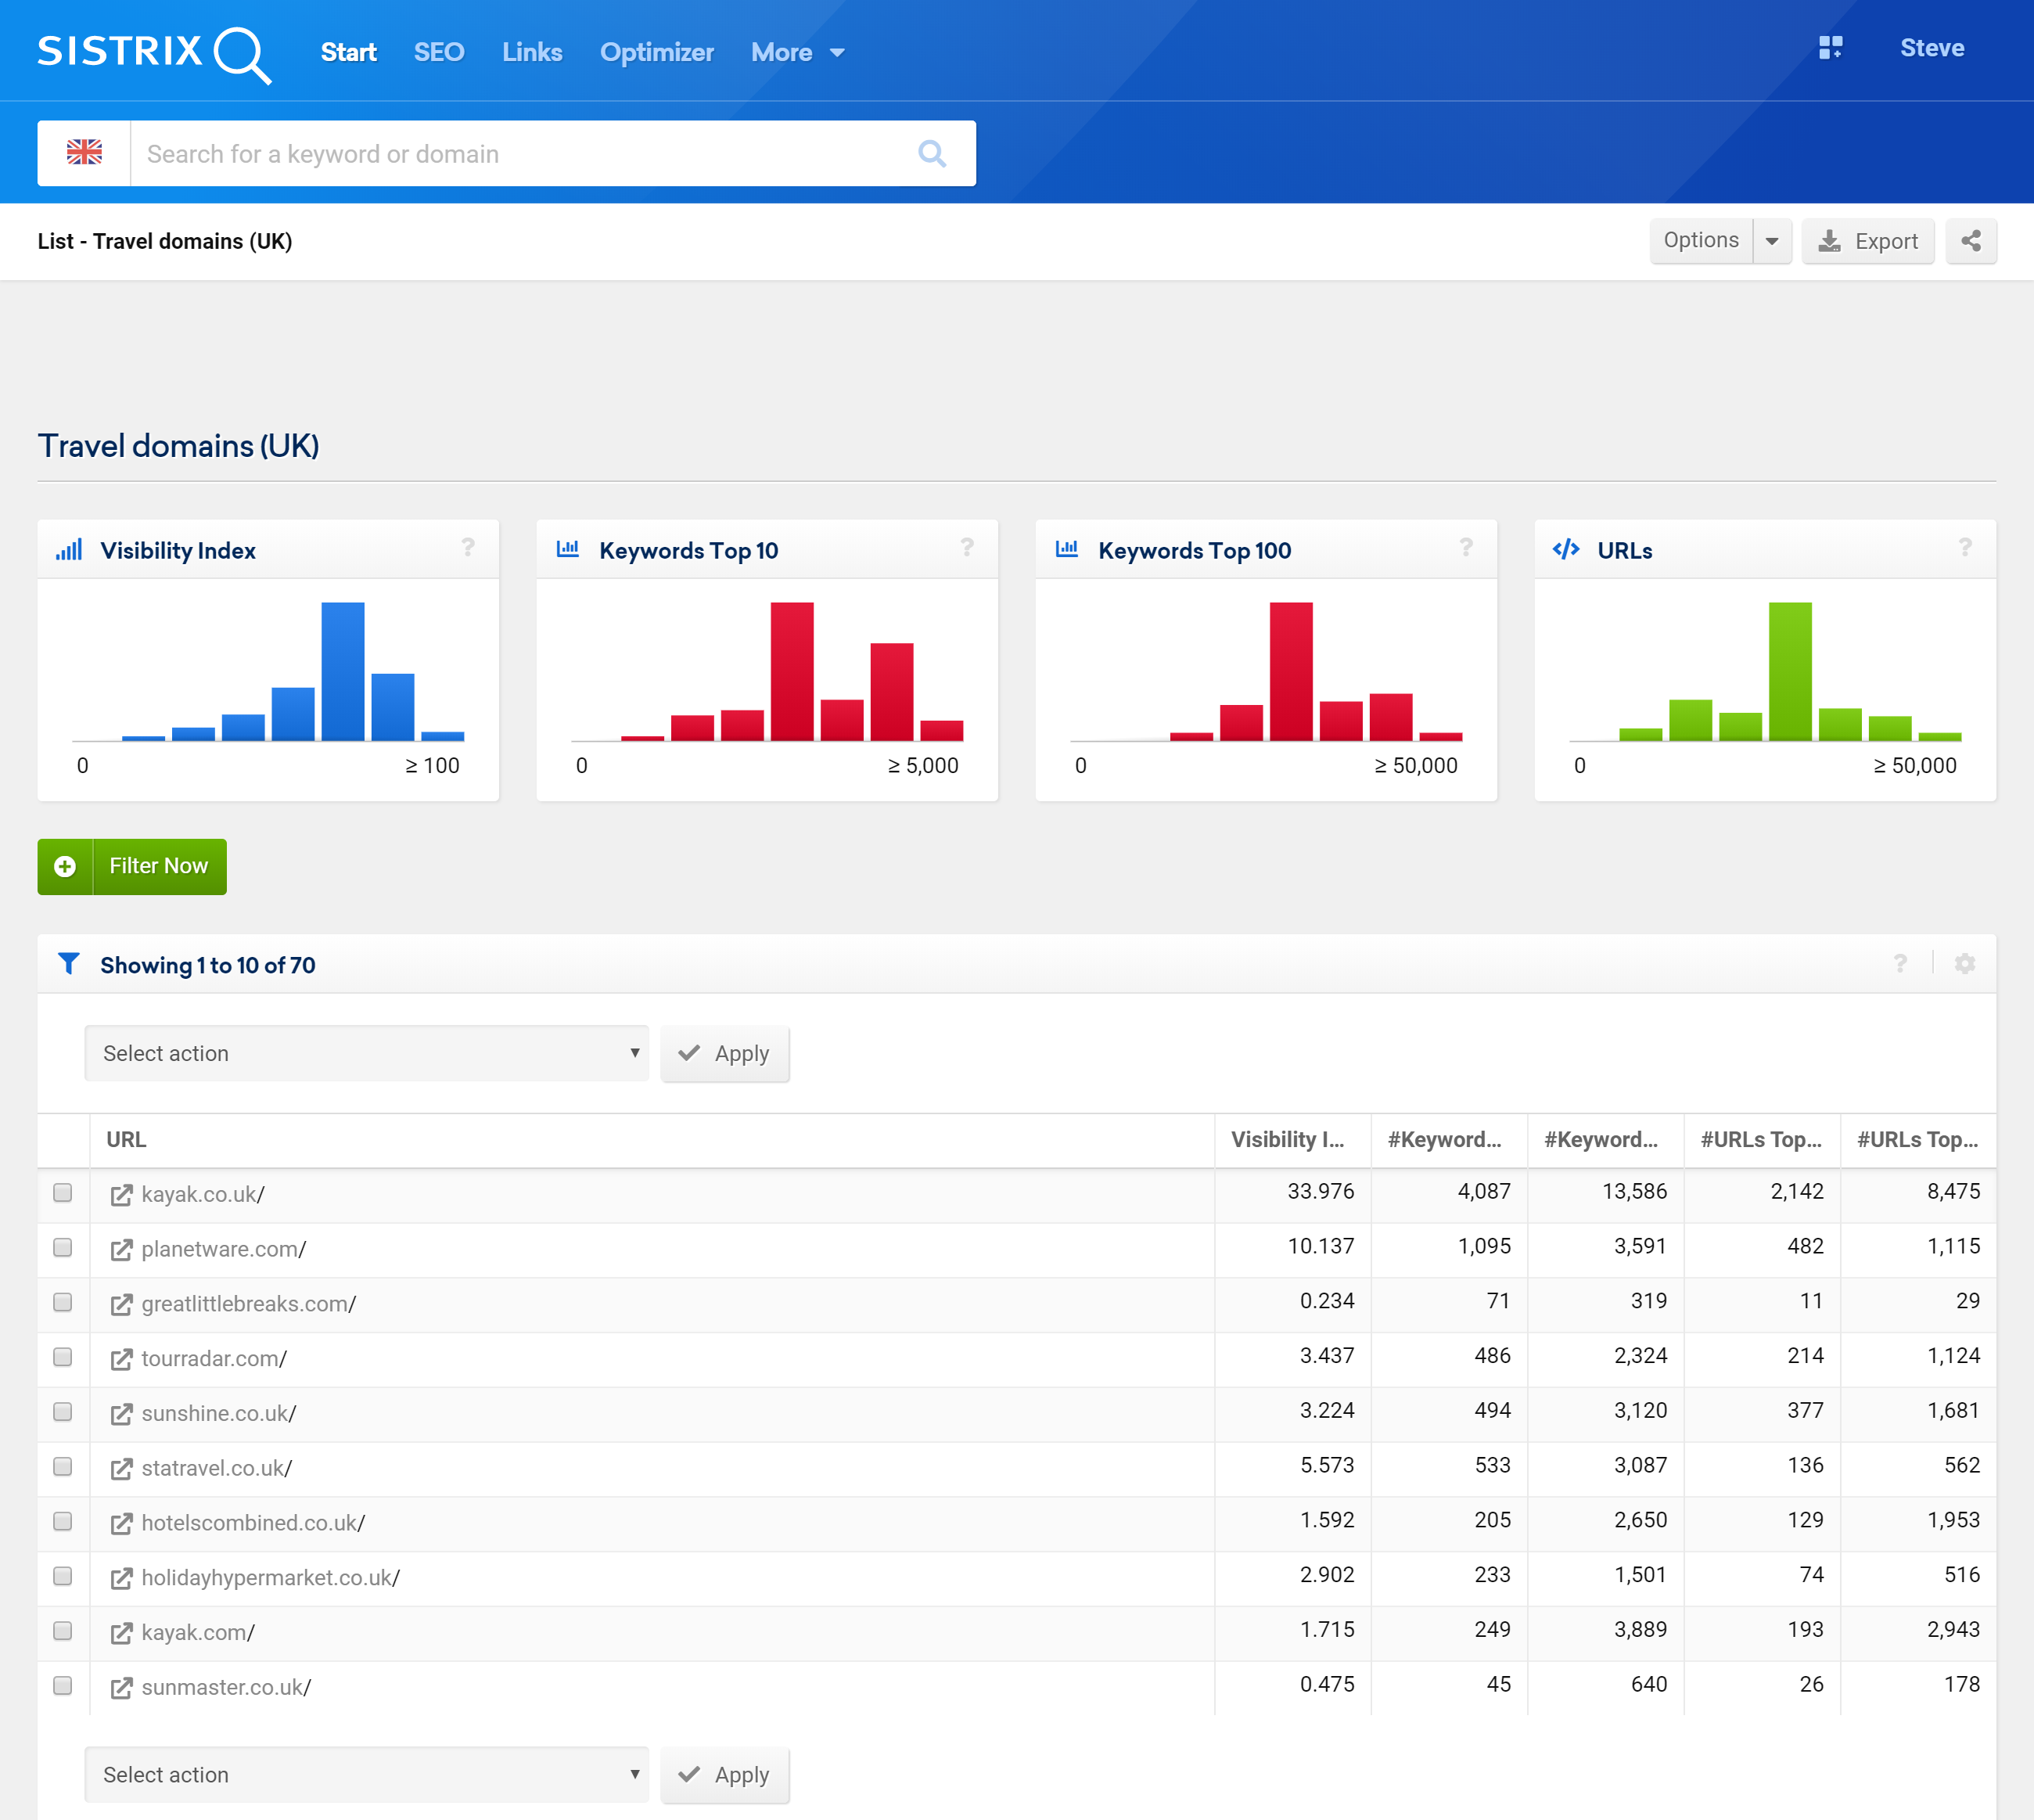Open kayak.com external link icon
2034x1820 pixels.
point(121,1633)
